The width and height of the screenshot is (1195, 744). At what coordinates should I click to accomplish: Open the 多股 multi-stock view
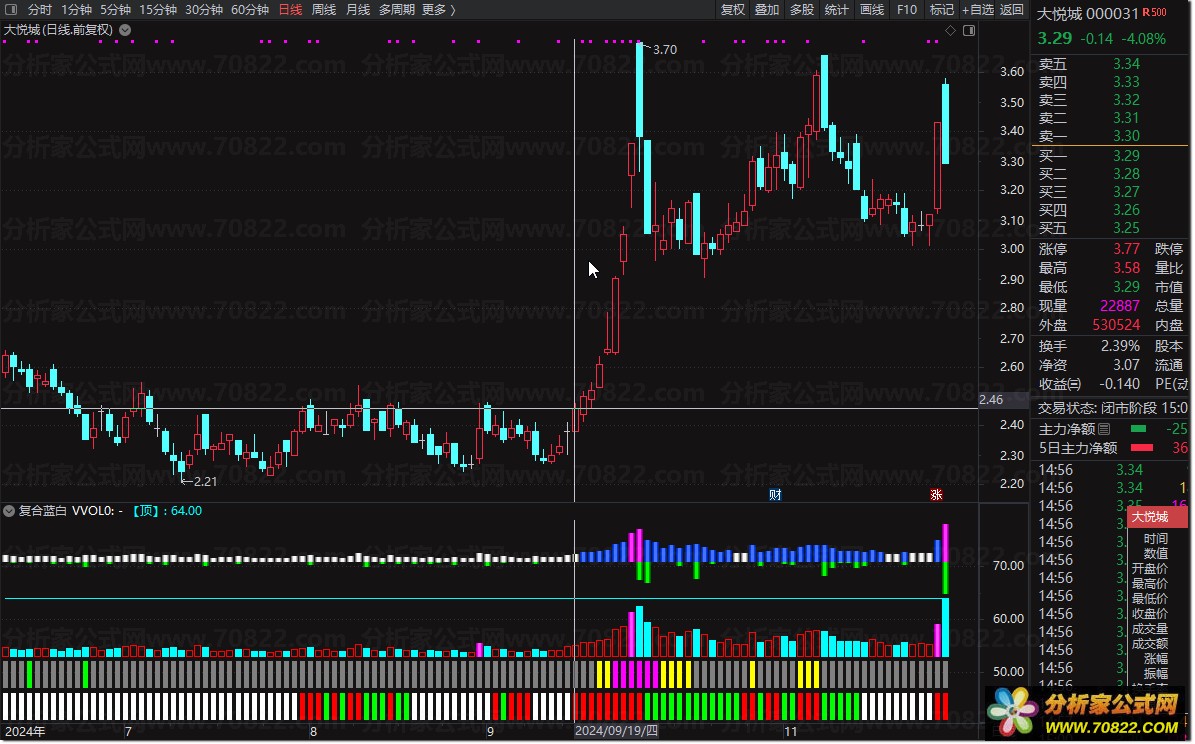point(802,9)
